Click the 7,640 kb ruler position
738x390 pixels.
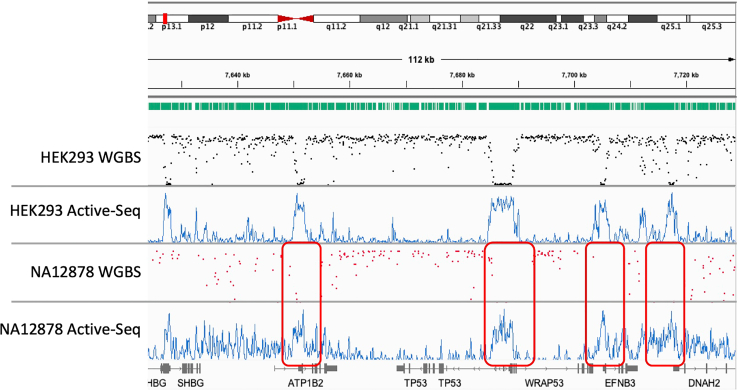[x=237, y=75]
